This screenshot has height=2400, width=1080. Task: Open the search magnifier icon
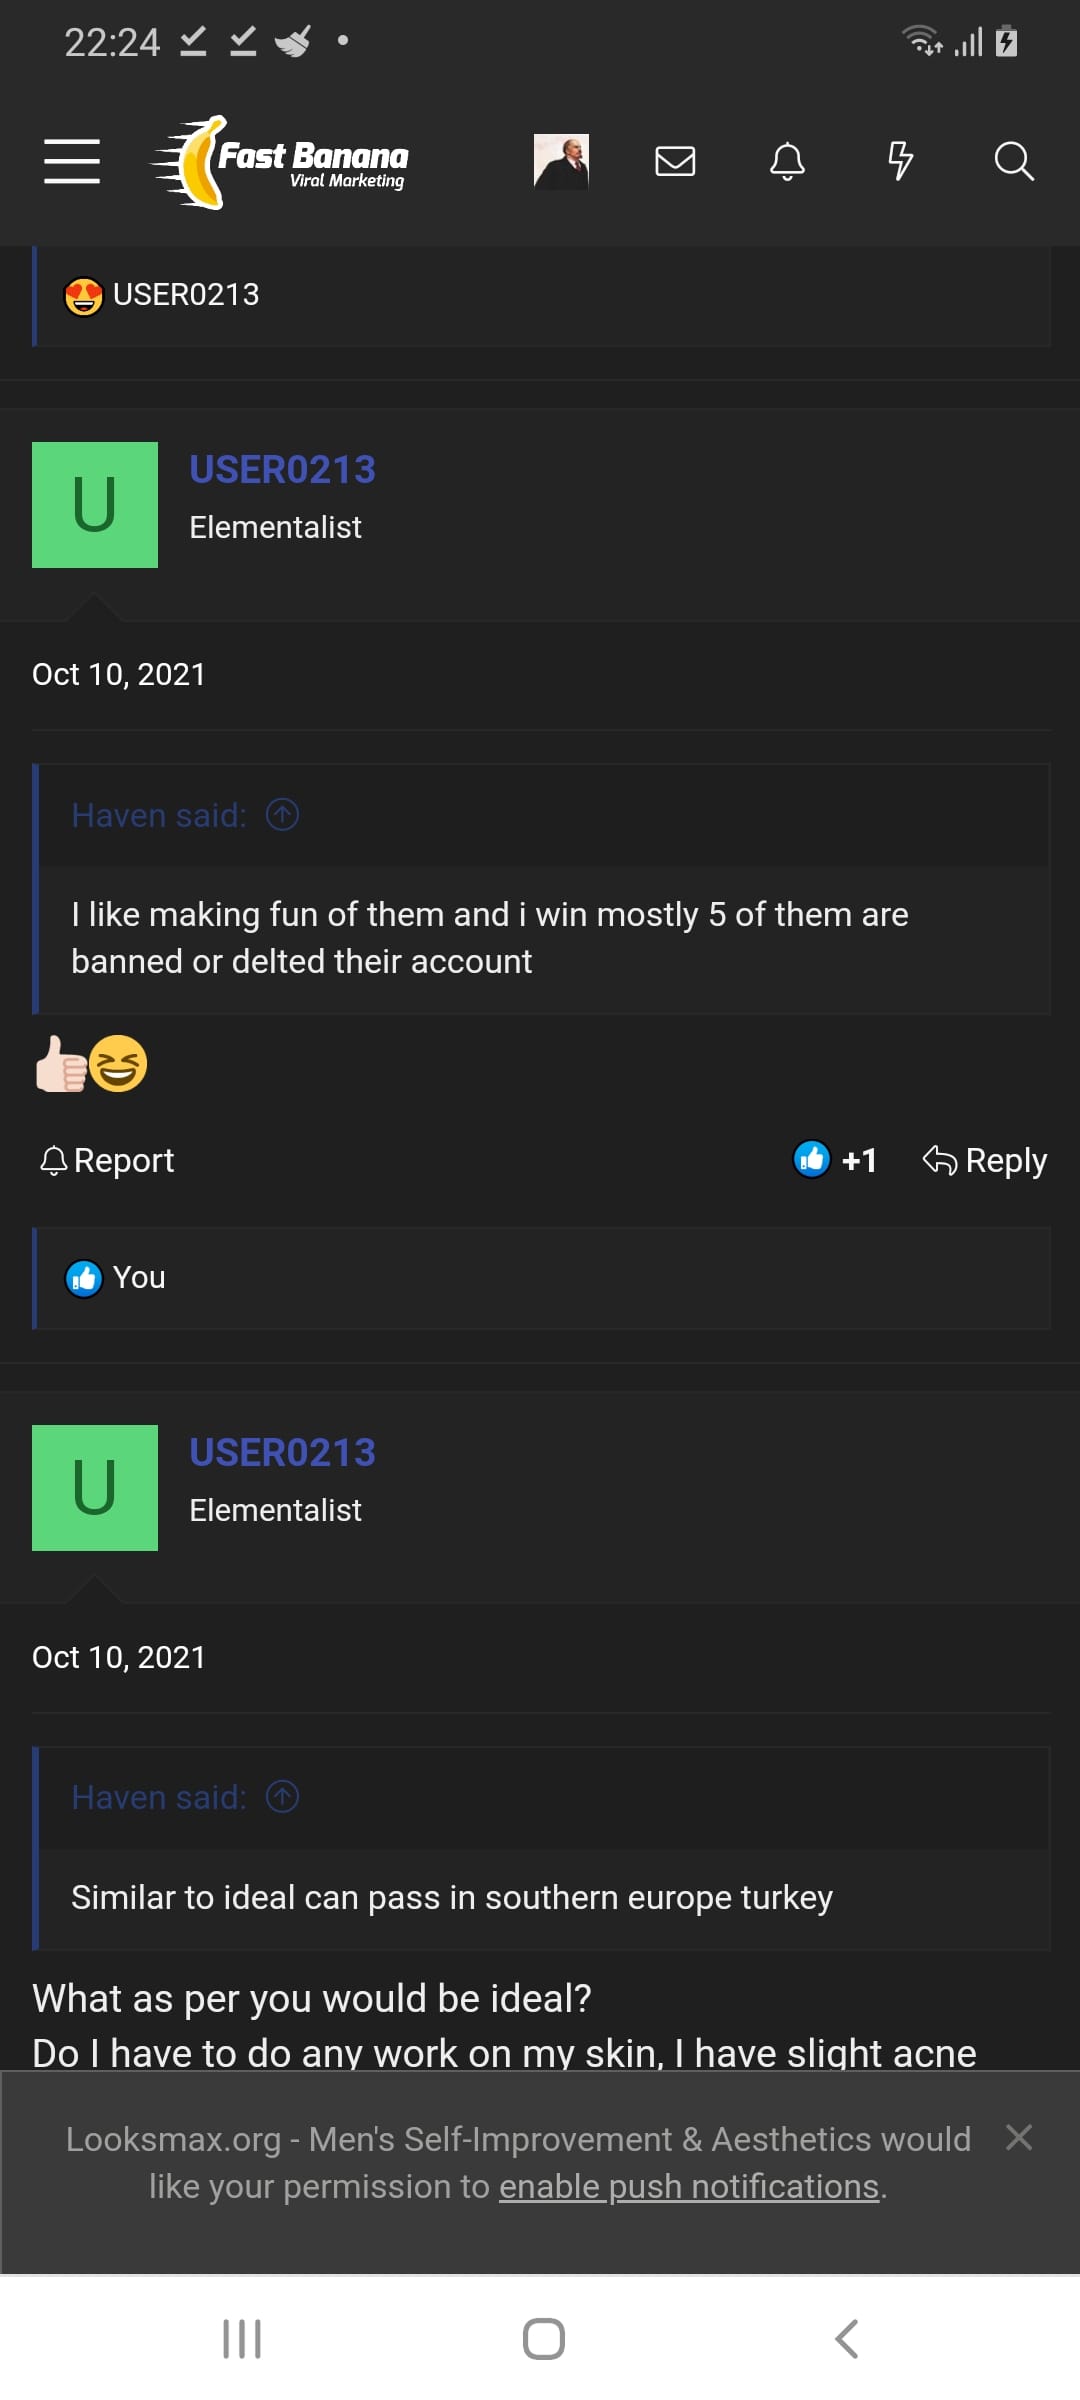tap(1013, 161)
